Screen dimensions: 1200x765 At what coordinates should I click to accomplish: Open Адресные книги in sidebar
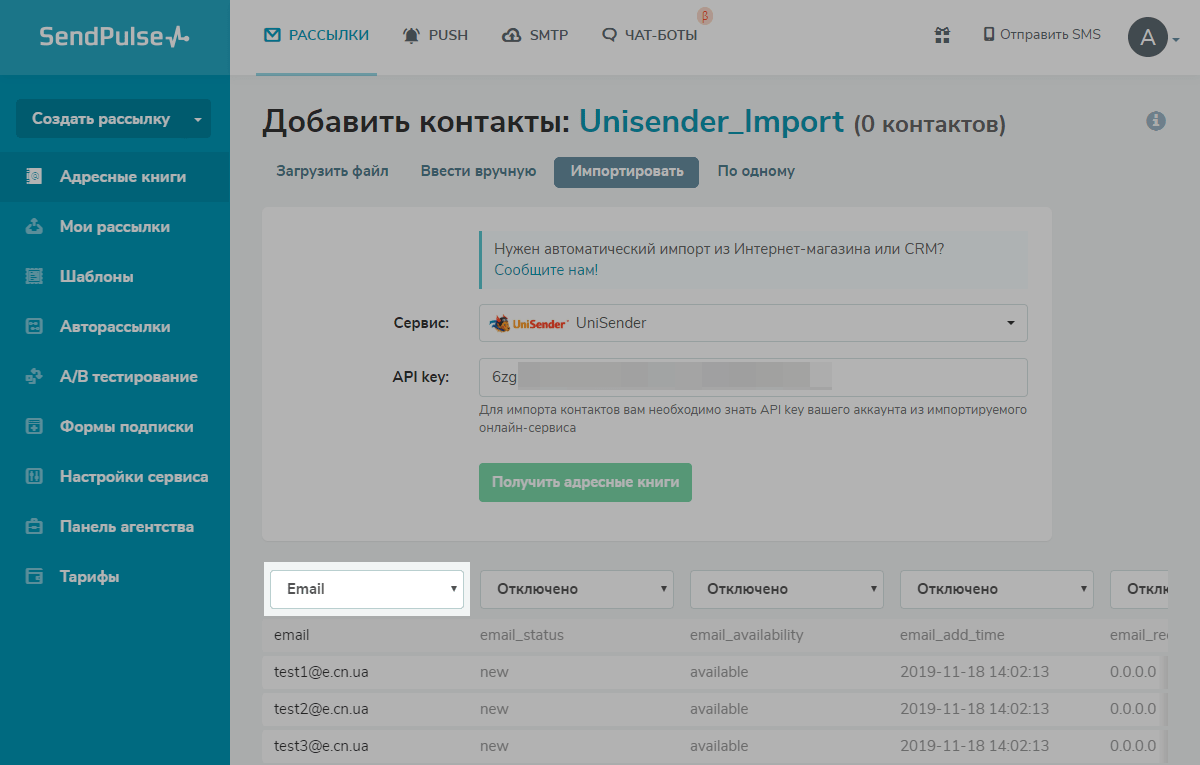click(x=115, y=177)
